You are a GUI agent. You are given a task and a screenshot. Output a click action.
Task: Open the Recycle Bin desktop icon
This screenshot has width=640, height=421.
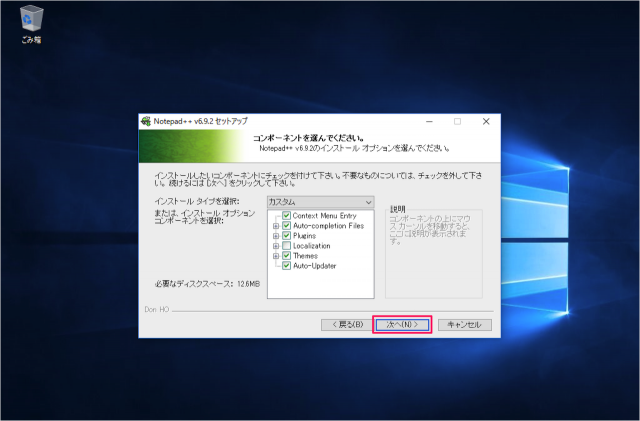(x=31, y=24)
